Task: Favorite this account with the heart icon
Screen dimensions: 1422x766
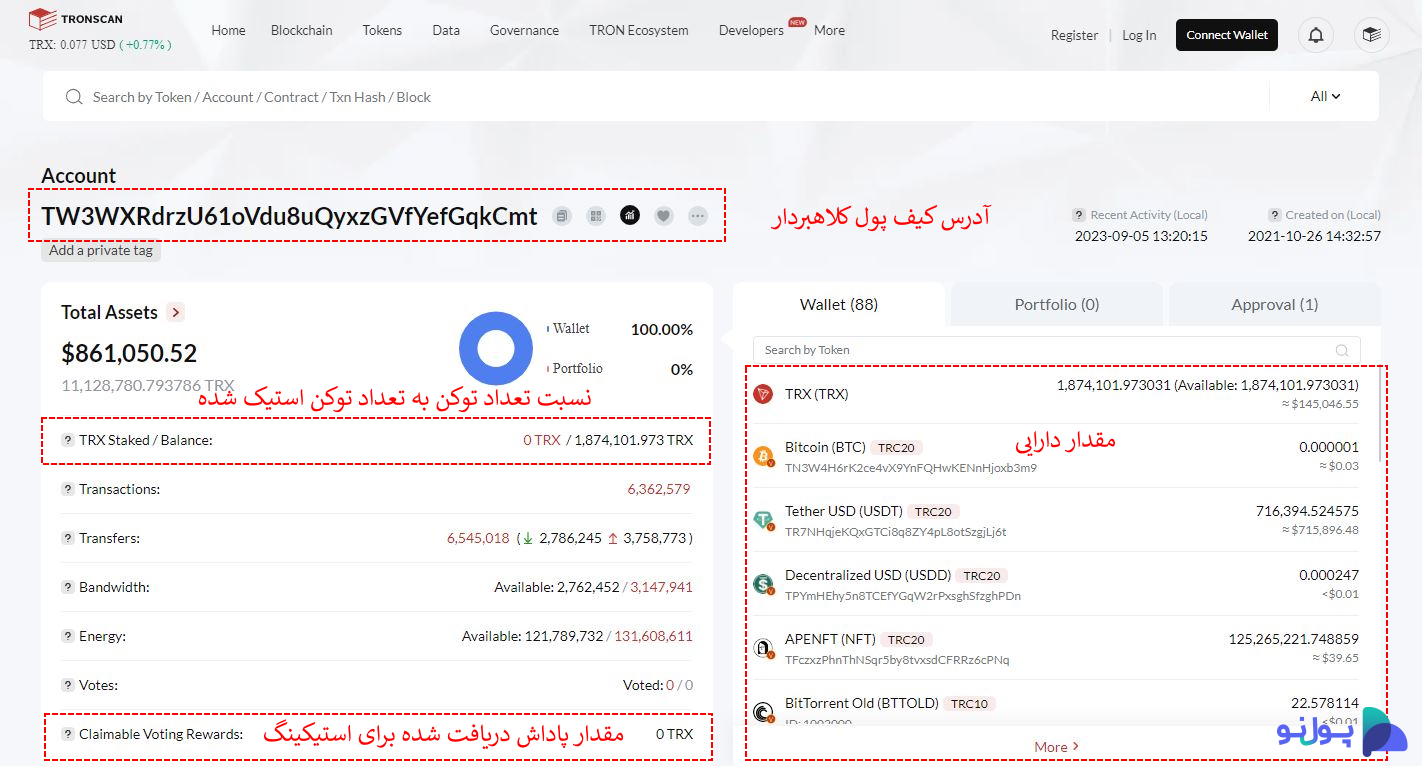Action: [663, 215]
